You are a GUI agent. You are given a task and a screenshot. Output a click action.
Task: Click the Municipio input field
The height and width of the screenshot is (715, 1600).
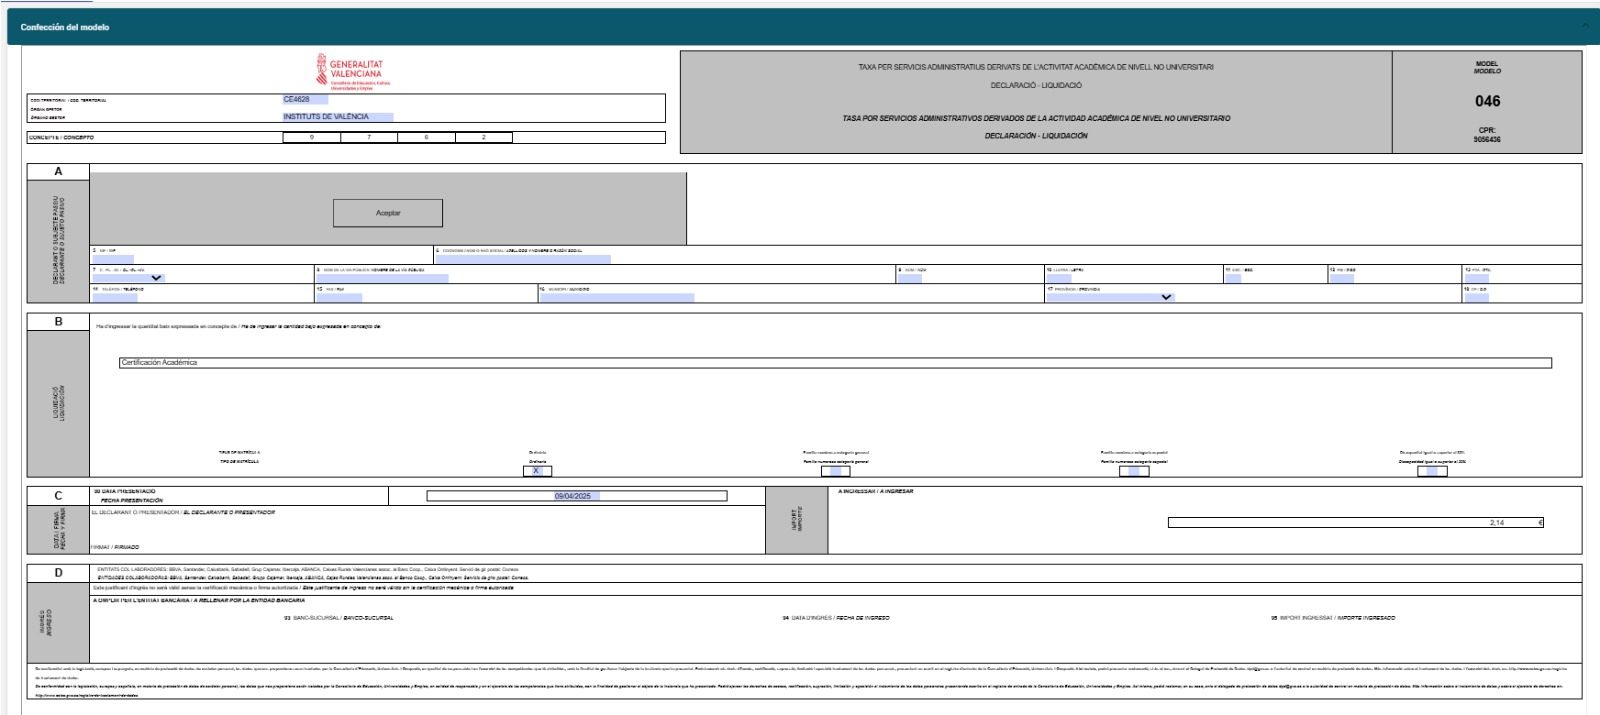616,297
